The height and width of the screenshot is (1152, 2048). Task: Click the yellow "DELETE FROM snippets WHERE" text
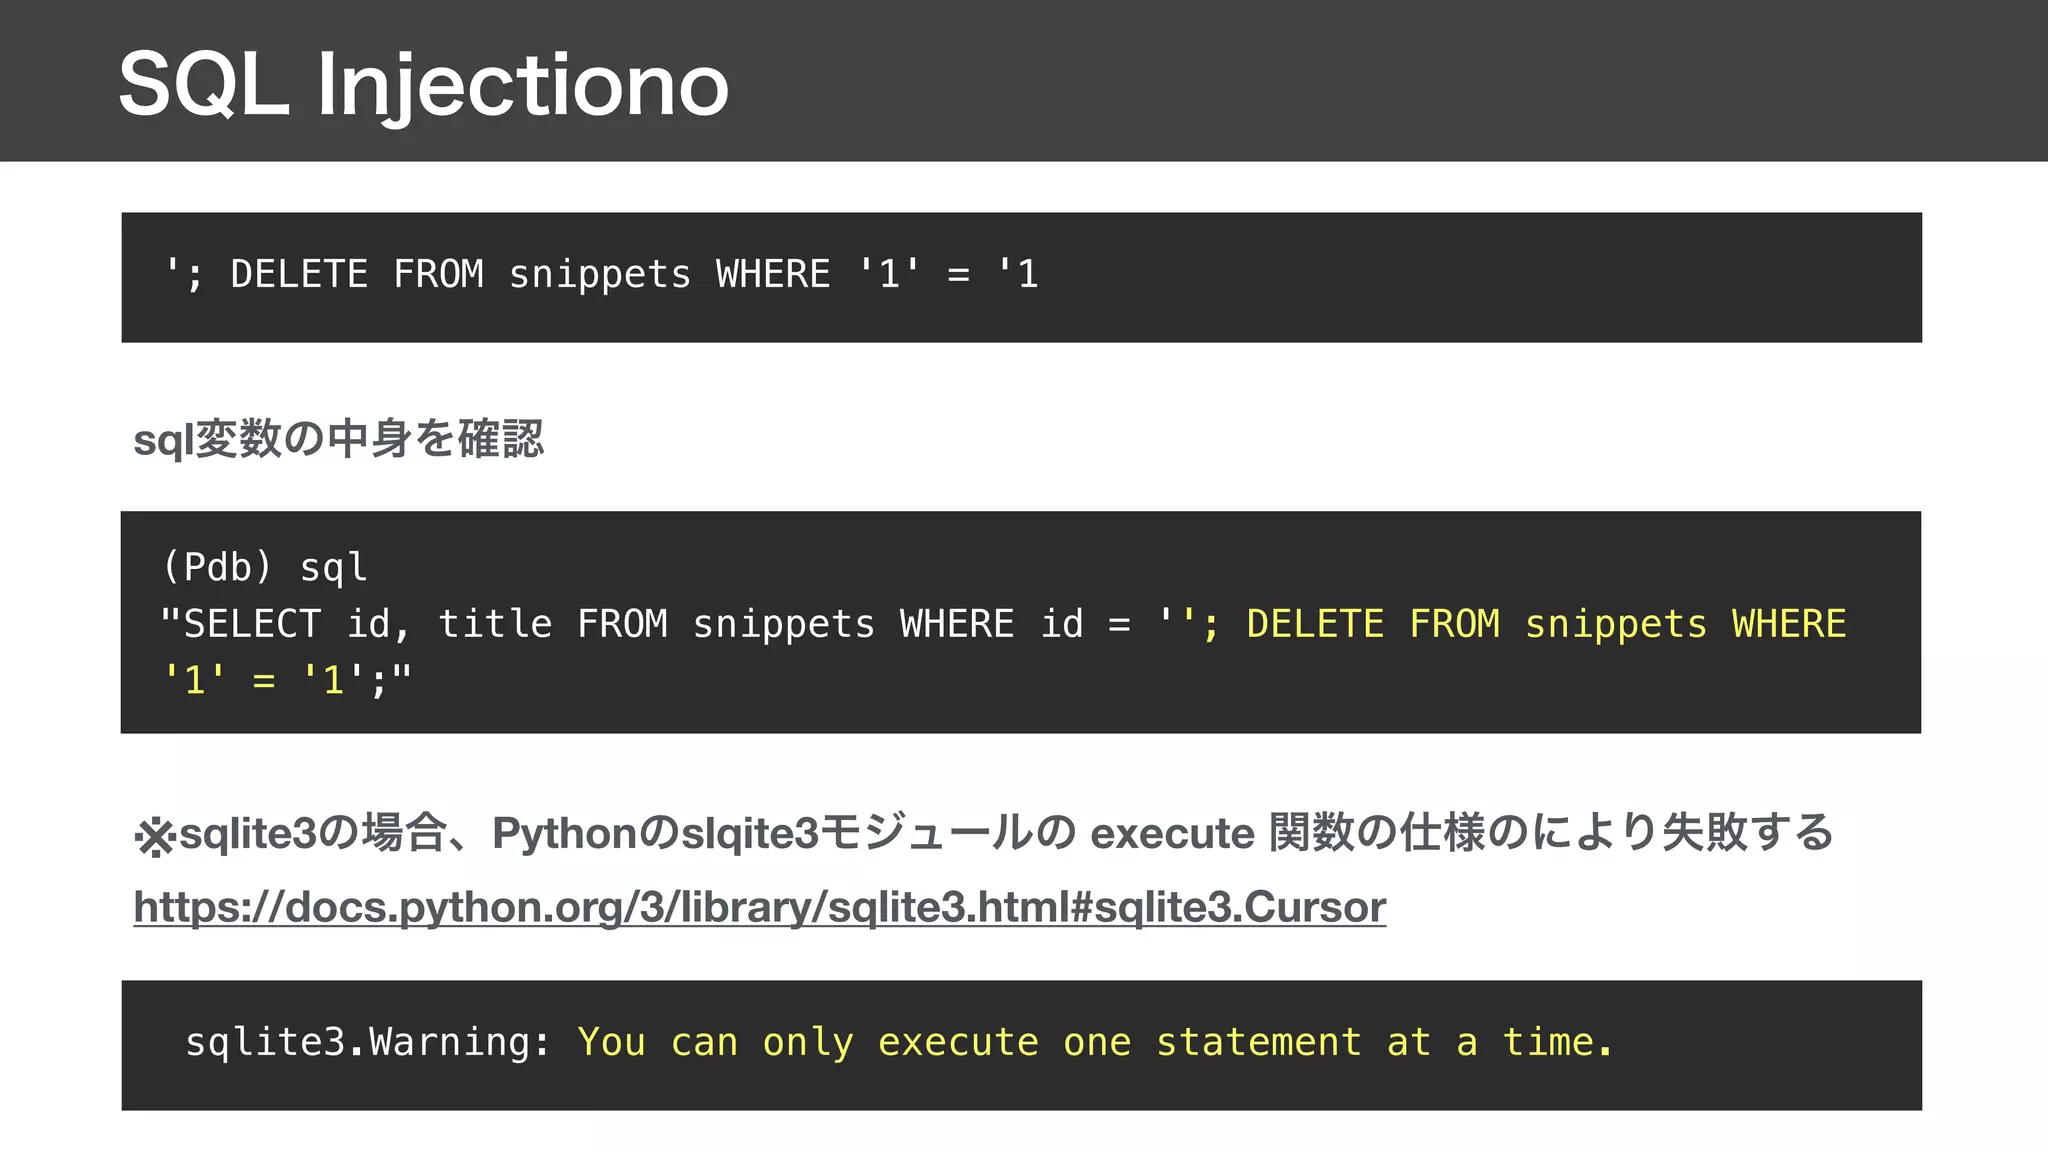pos(1545,624)
